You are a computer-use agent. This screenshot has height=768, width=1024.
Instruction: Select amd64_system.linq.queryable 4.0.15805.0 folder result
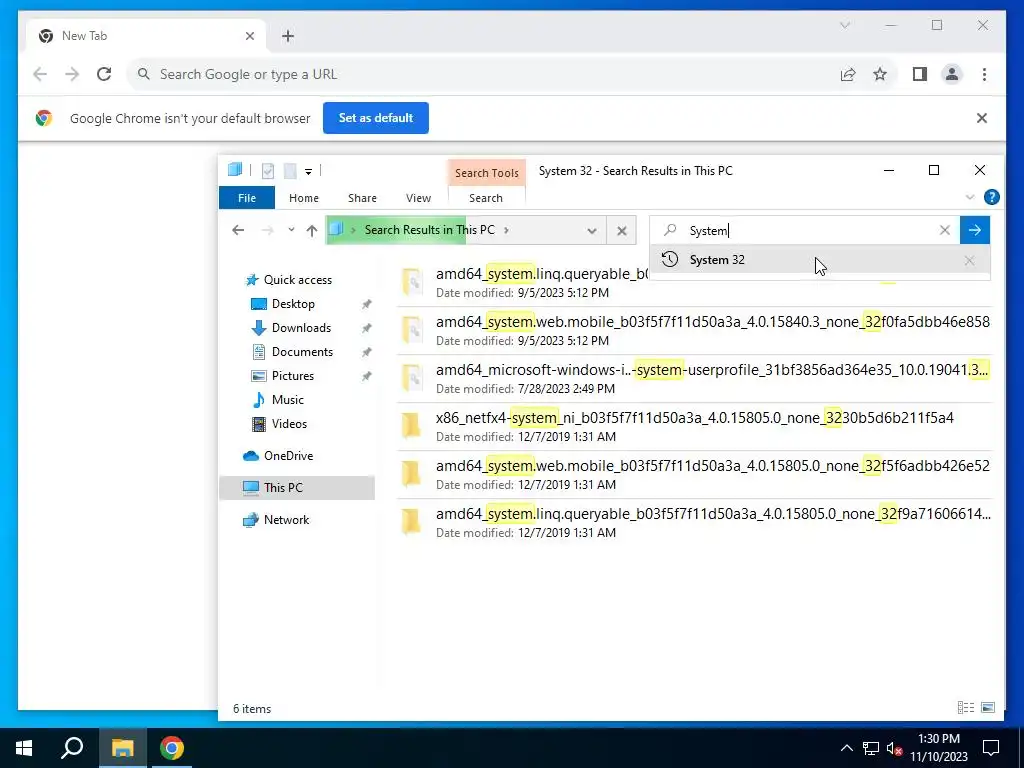click(x=695, y=523)
